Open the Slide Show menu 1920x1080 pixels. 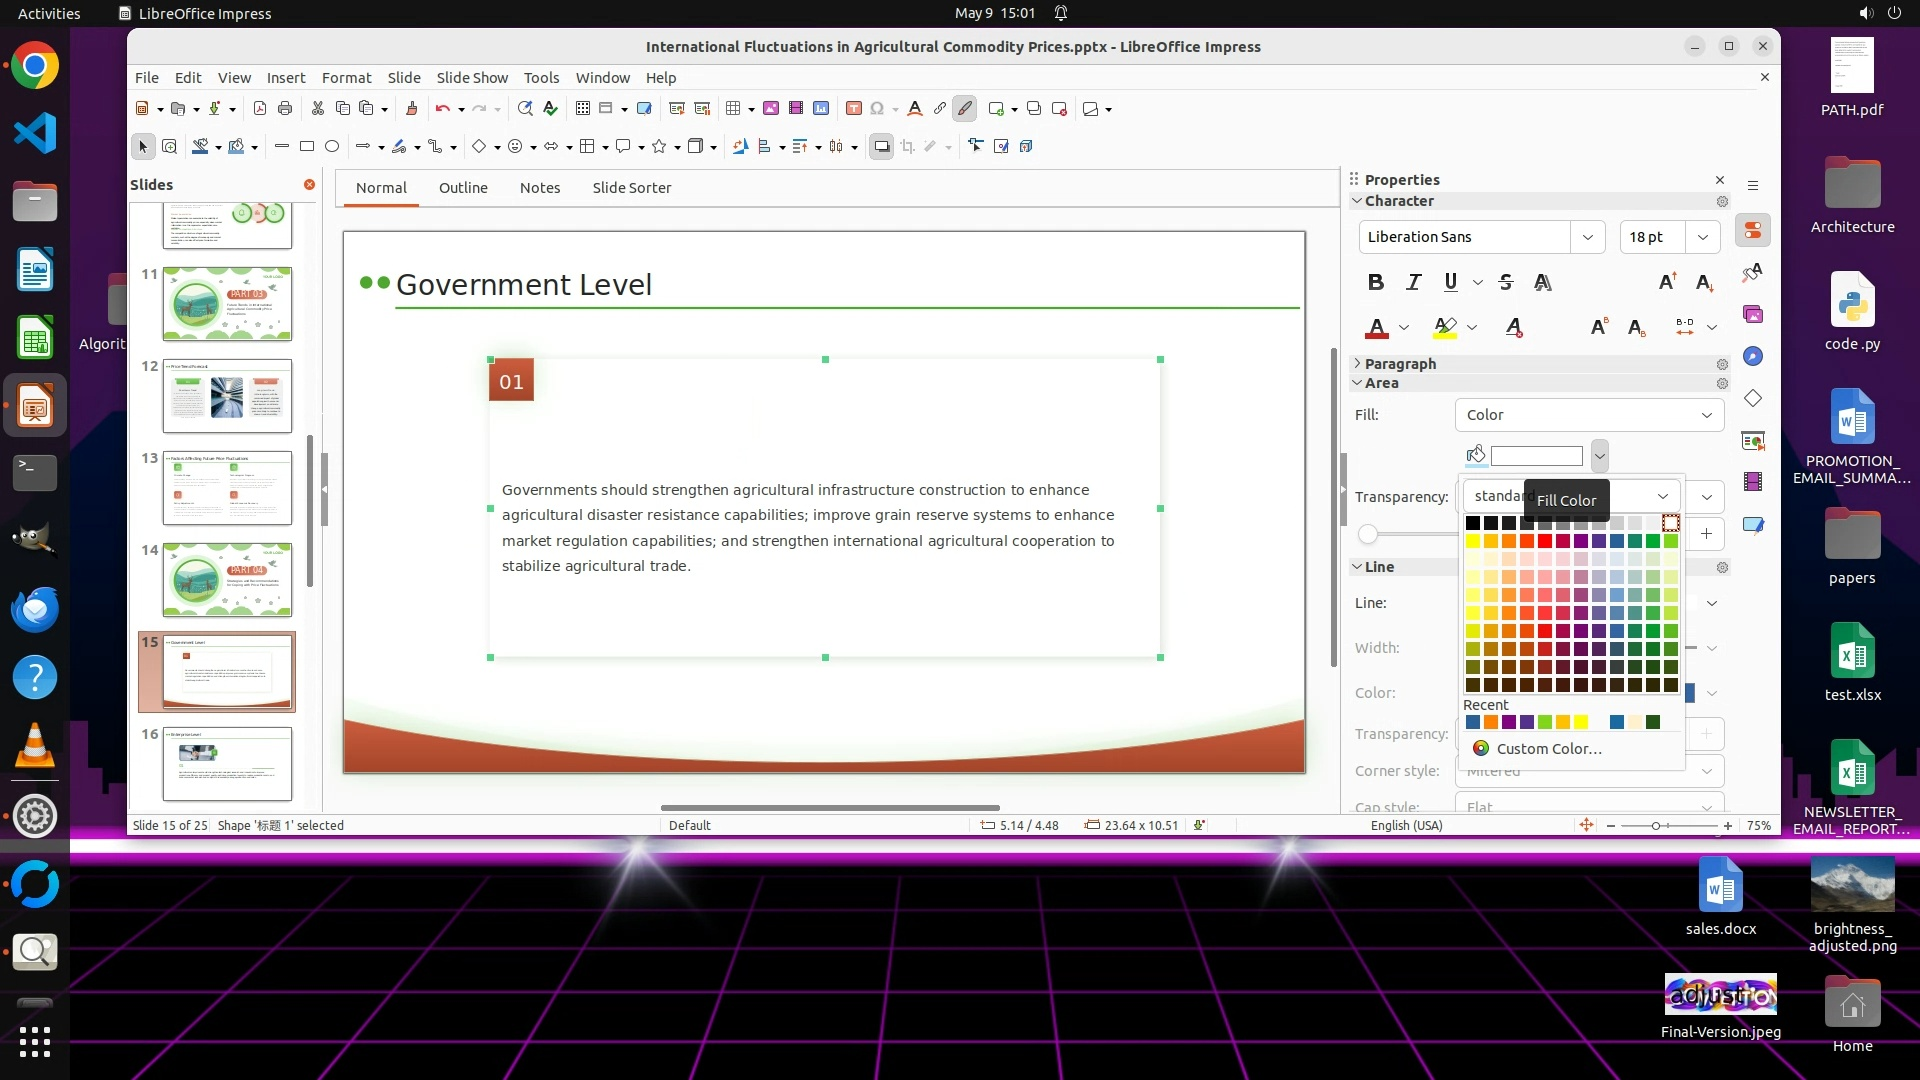coord(471,77)
